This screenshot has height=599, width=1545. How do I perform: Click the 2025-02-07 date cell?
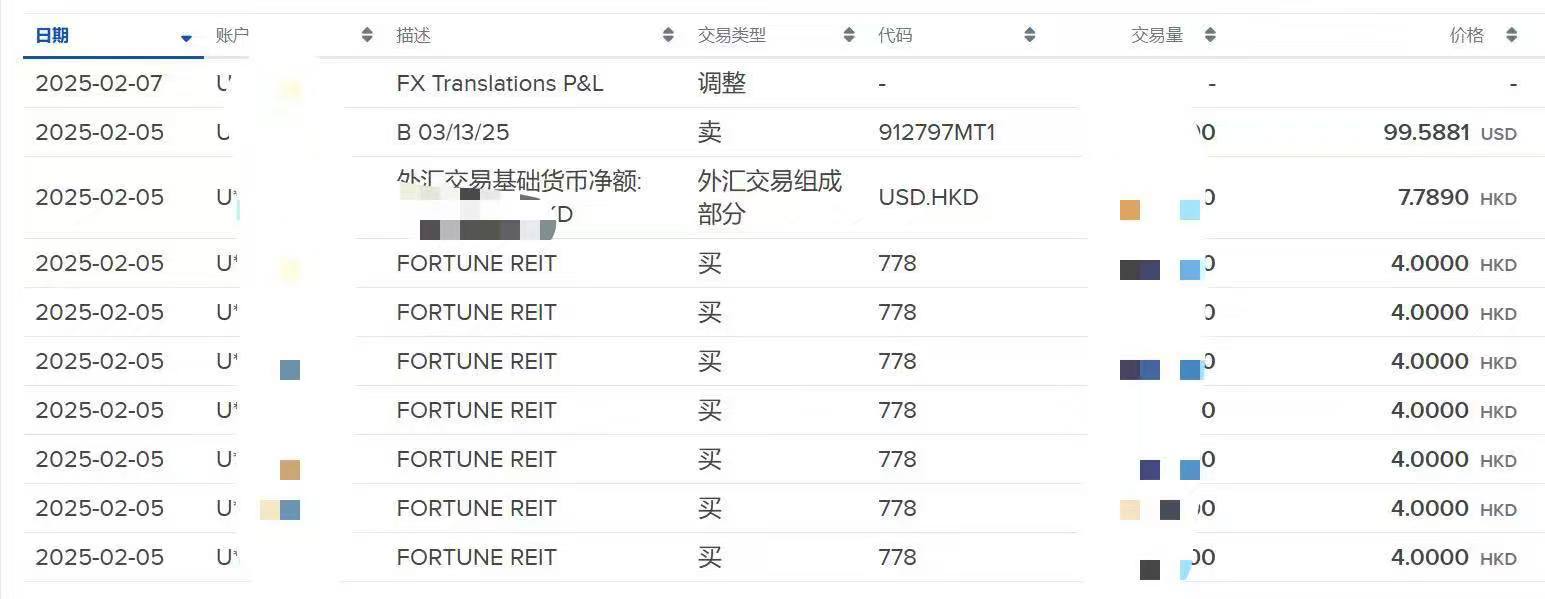pyautogui.click(x=98, y=84)
